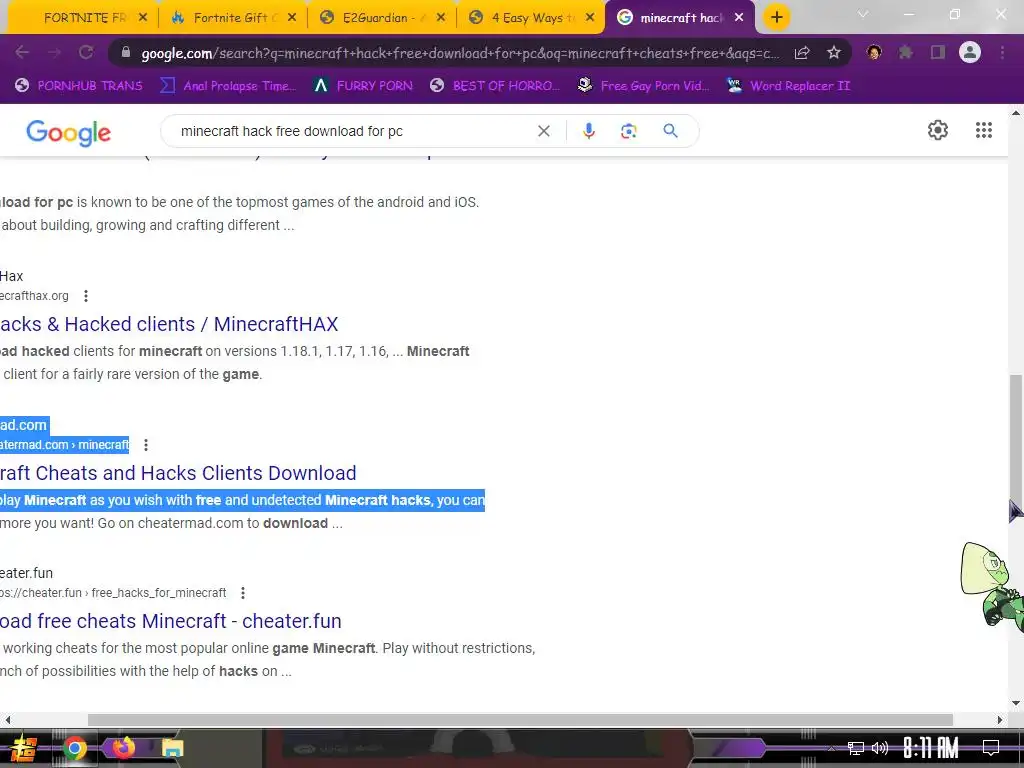Click the horizontal scroll right arrow
The image size is (1024, 768).
click(x=1000, y=720)
